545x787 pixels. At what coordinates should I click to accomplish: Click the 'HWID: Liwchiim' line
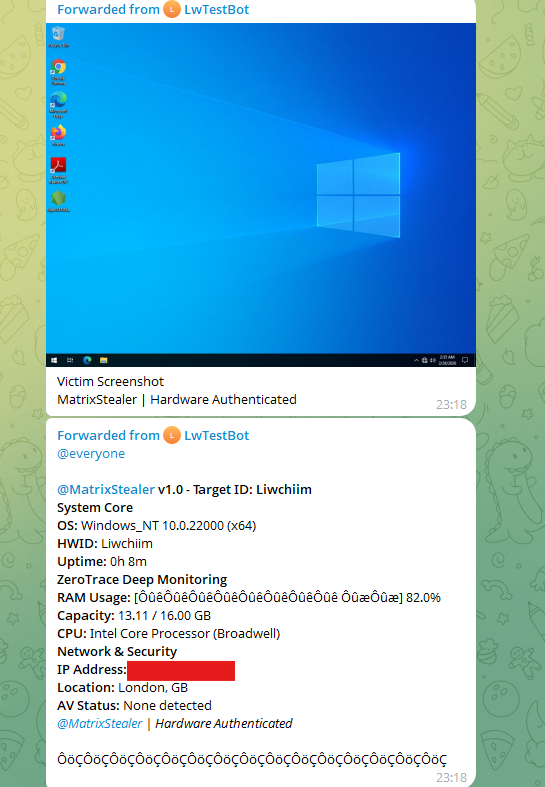click(x=105, y=544)
